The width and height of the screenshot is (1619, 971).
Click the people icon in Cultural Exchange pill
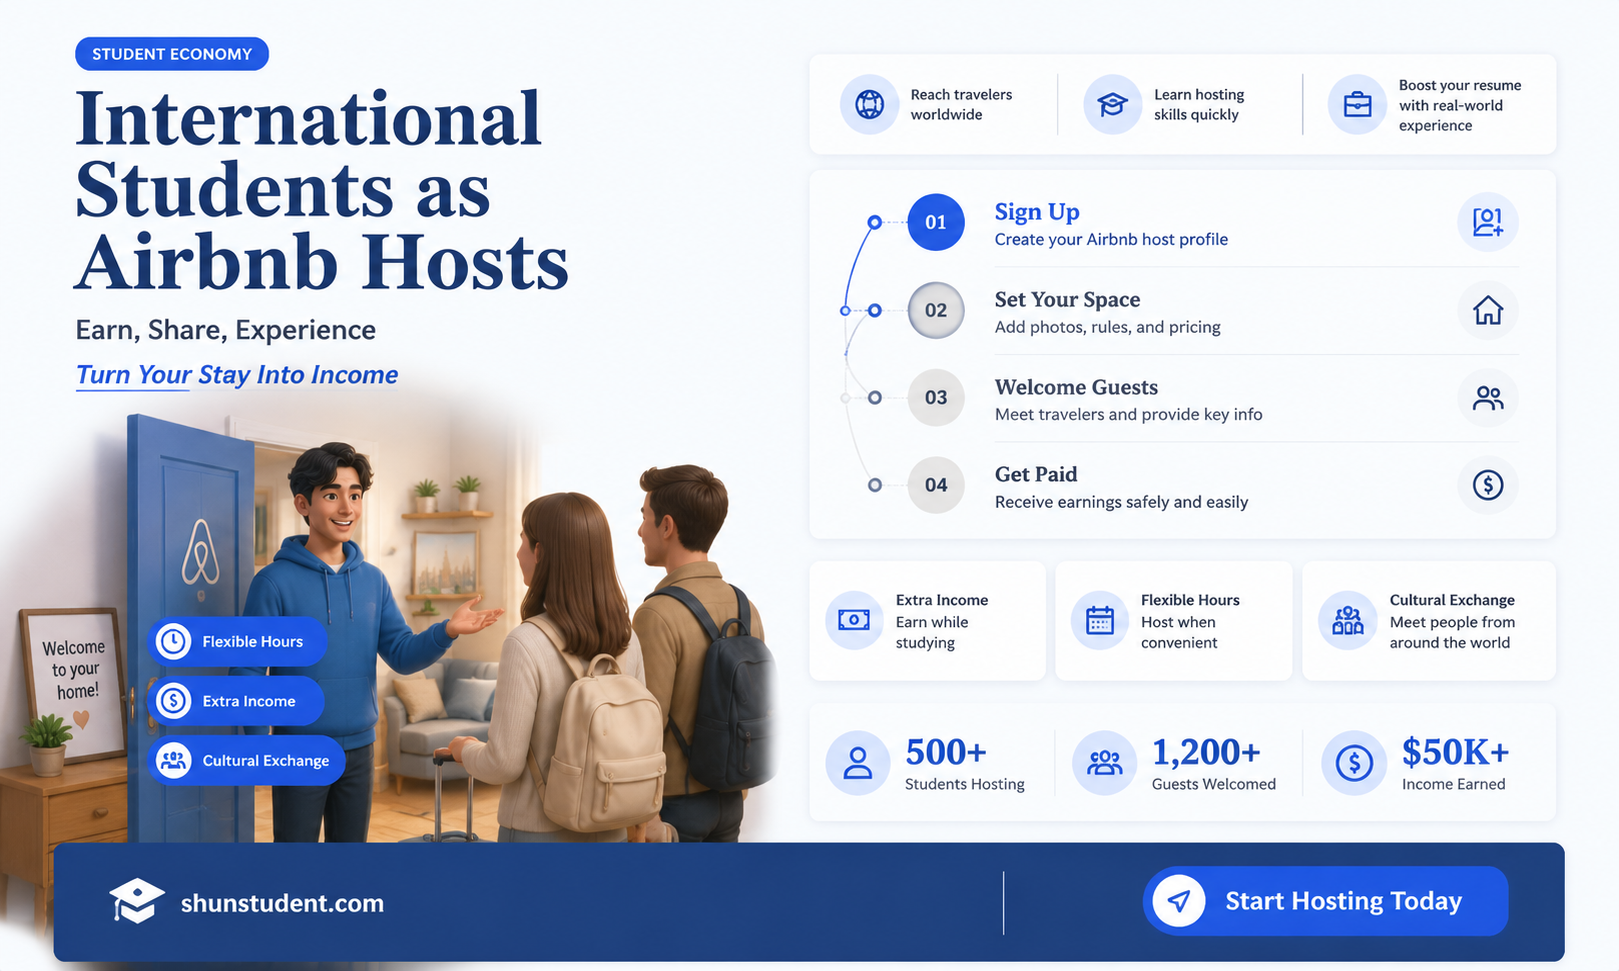click(173, 761)
